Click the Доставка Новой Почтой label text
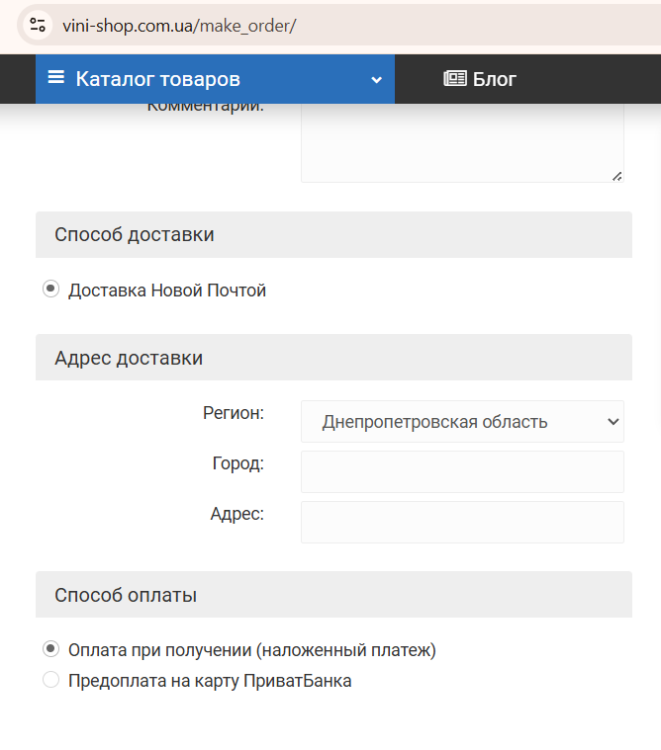 point(167,291)
